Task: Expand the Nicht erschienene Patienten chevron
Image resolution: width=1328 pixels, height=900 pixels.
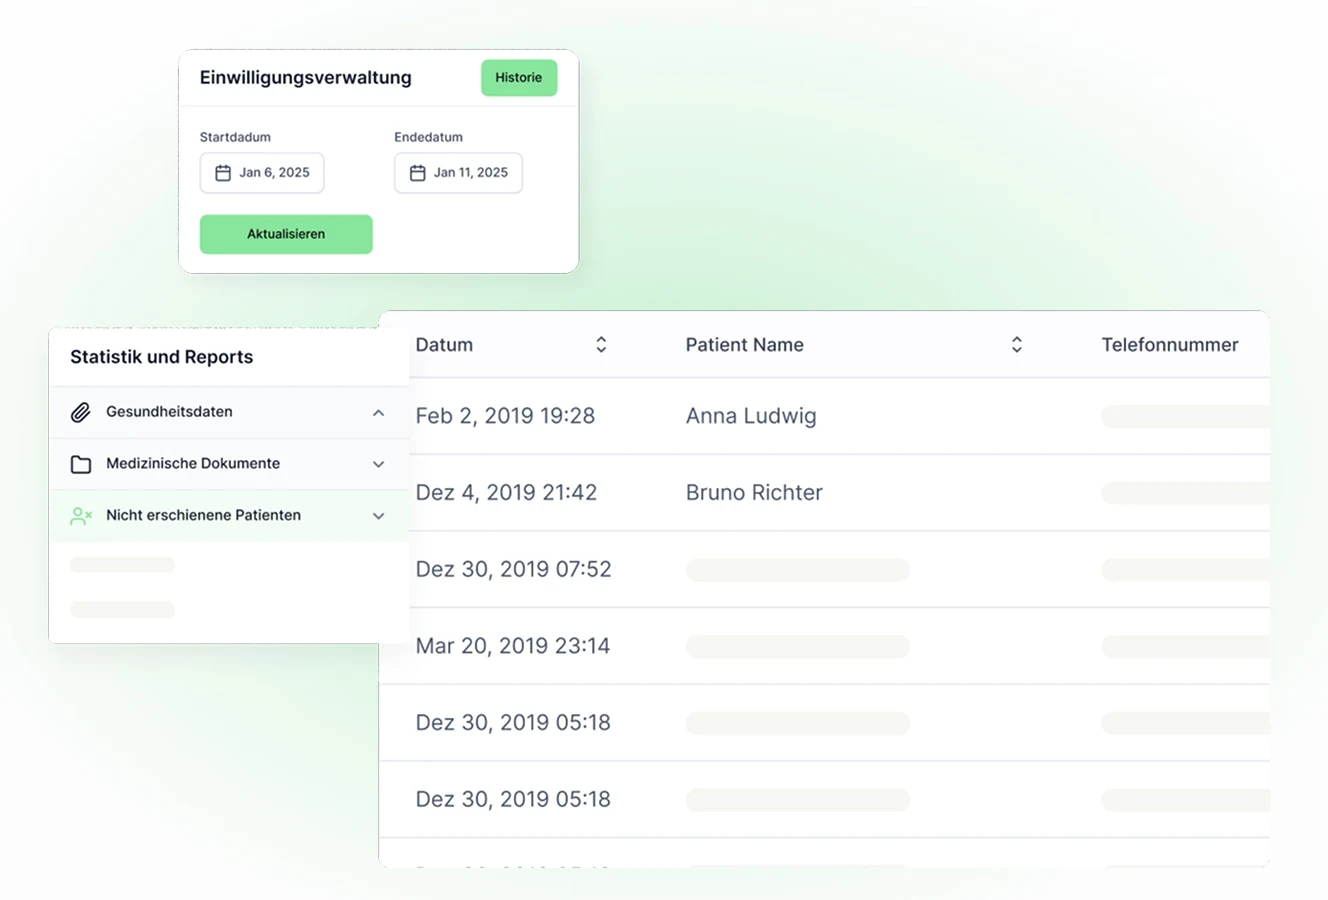Action: [x=378, y=516]
